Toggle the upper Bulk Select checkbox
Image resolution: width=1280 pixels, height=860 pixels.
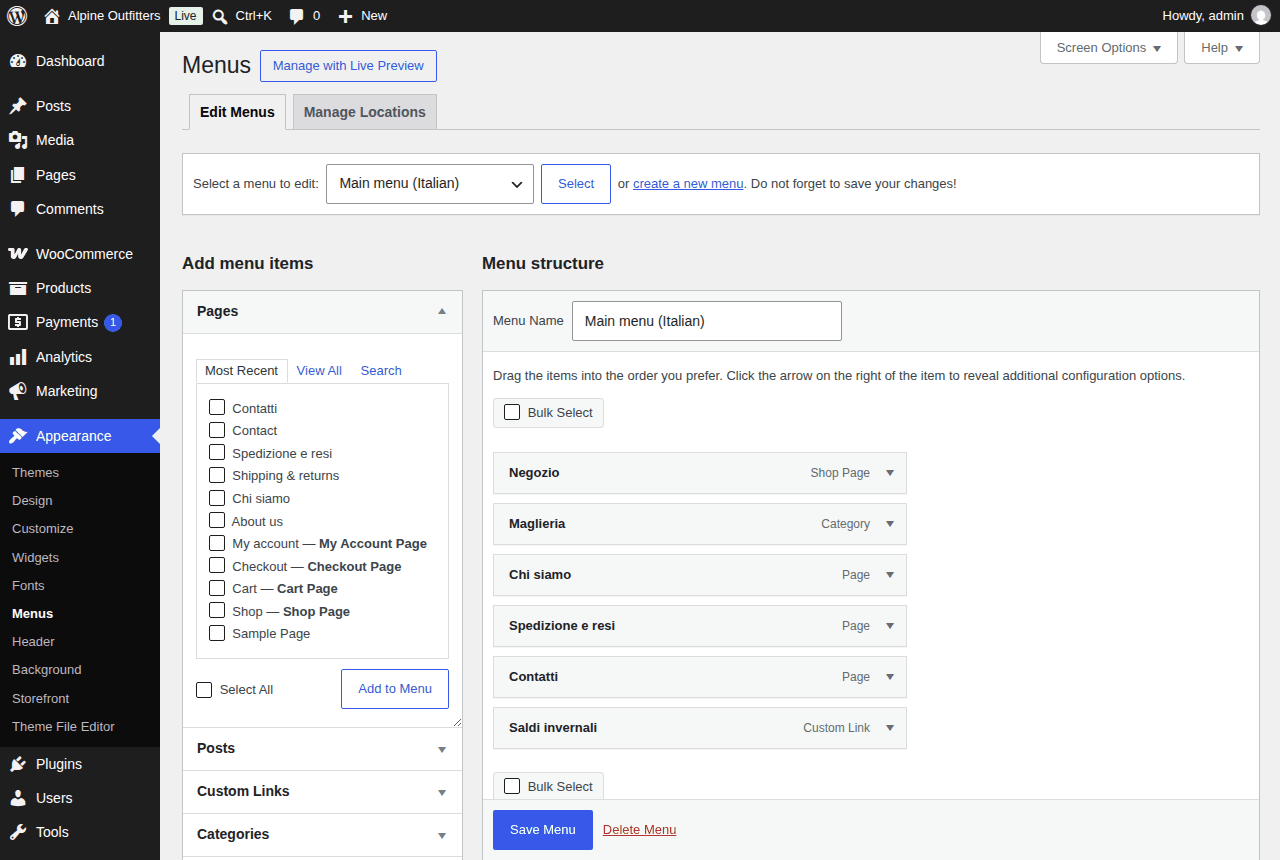tap(512, 412)
